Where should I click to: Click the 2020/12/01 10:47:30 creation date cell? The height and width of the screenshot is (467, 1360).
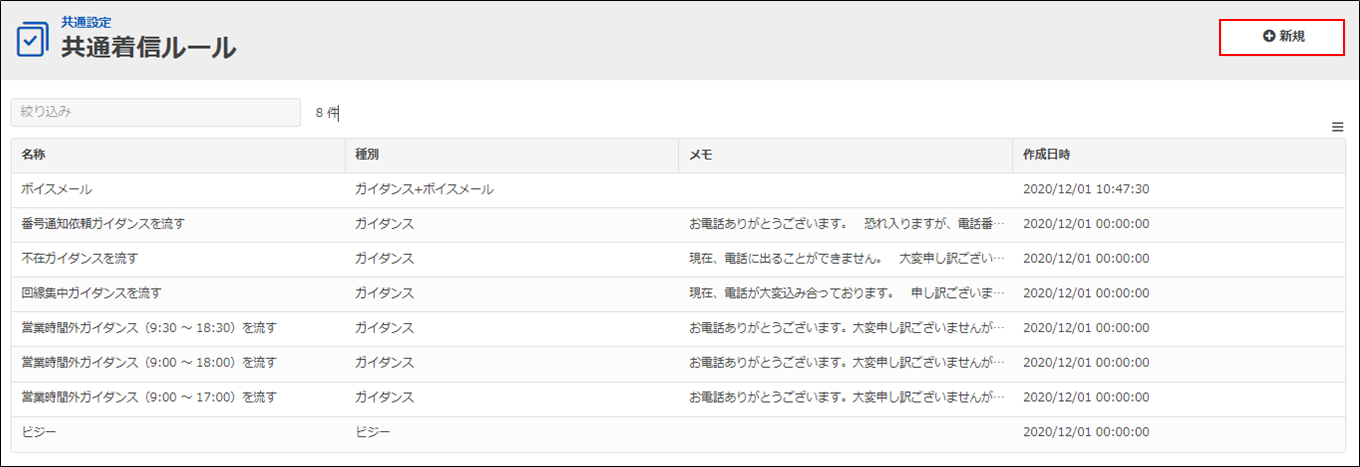(1085, 189)
